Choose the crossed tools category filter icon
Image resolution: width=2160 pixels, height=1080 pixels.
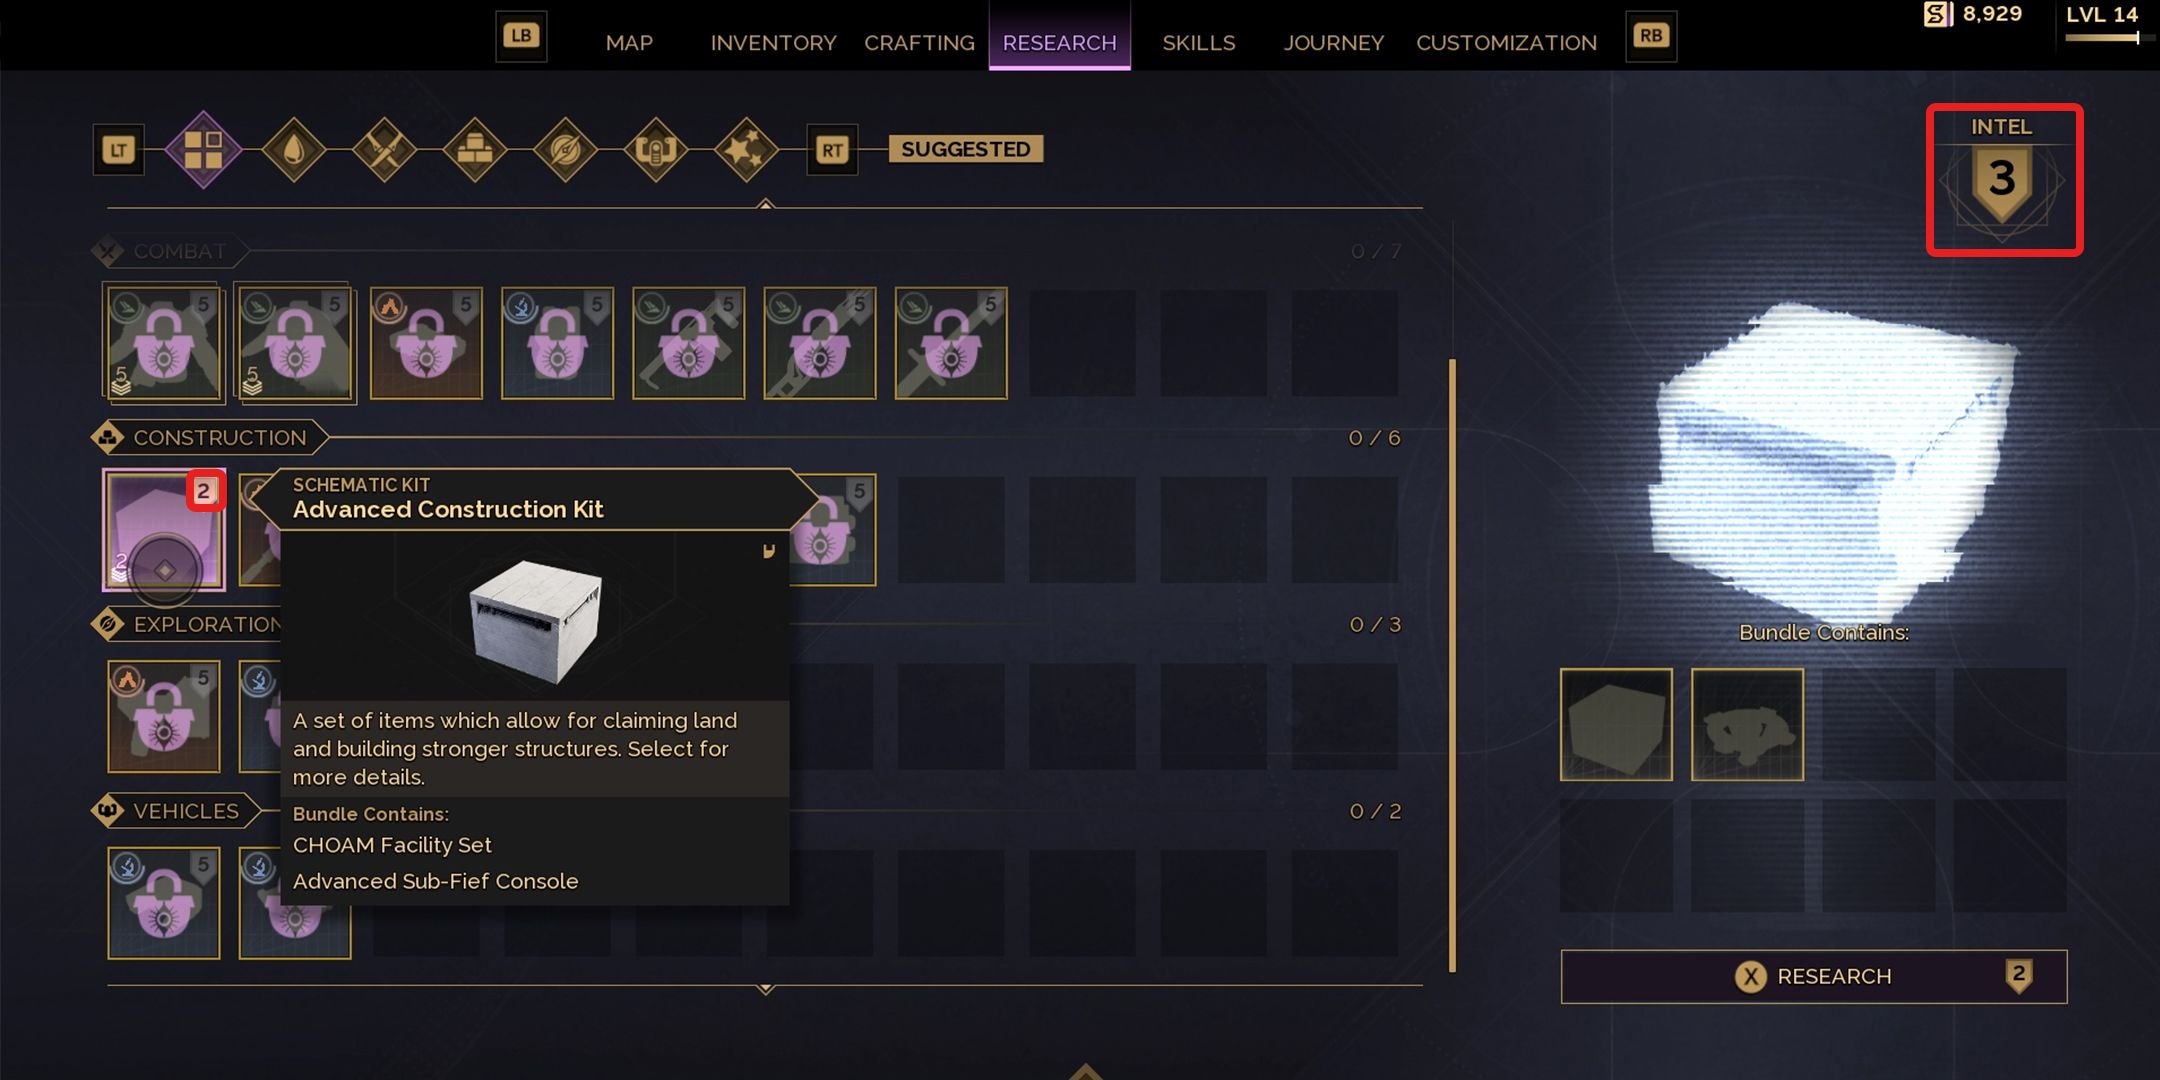pyautogui.click(x=384, y=150)
